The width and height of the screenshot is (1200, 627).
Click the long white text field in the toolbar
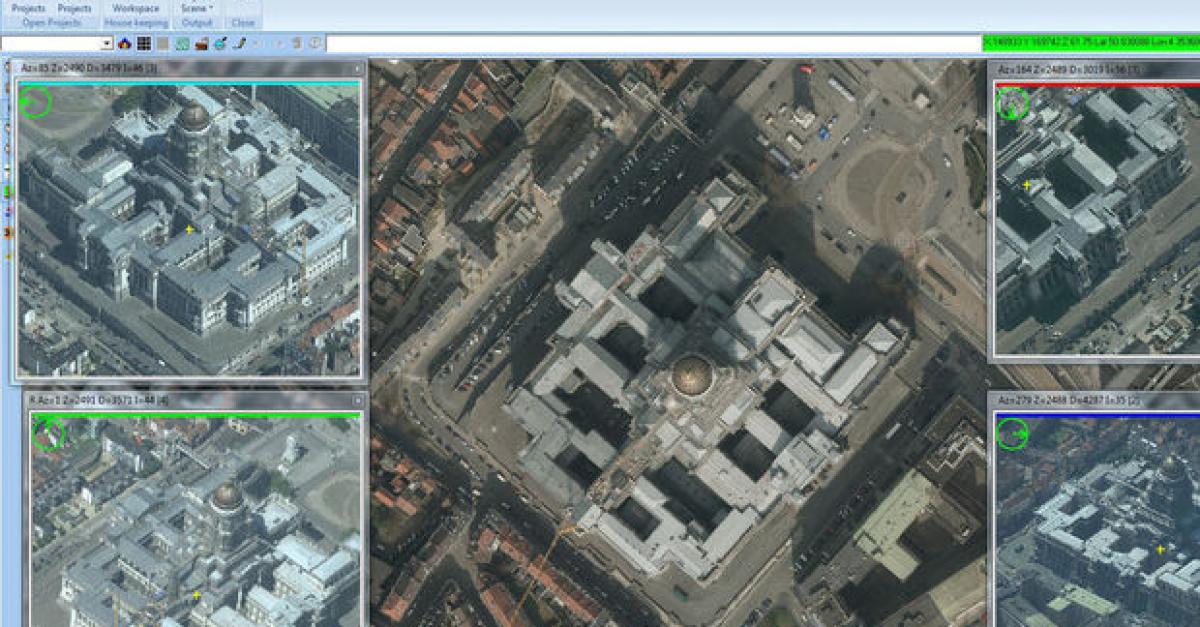coord(653,44)
